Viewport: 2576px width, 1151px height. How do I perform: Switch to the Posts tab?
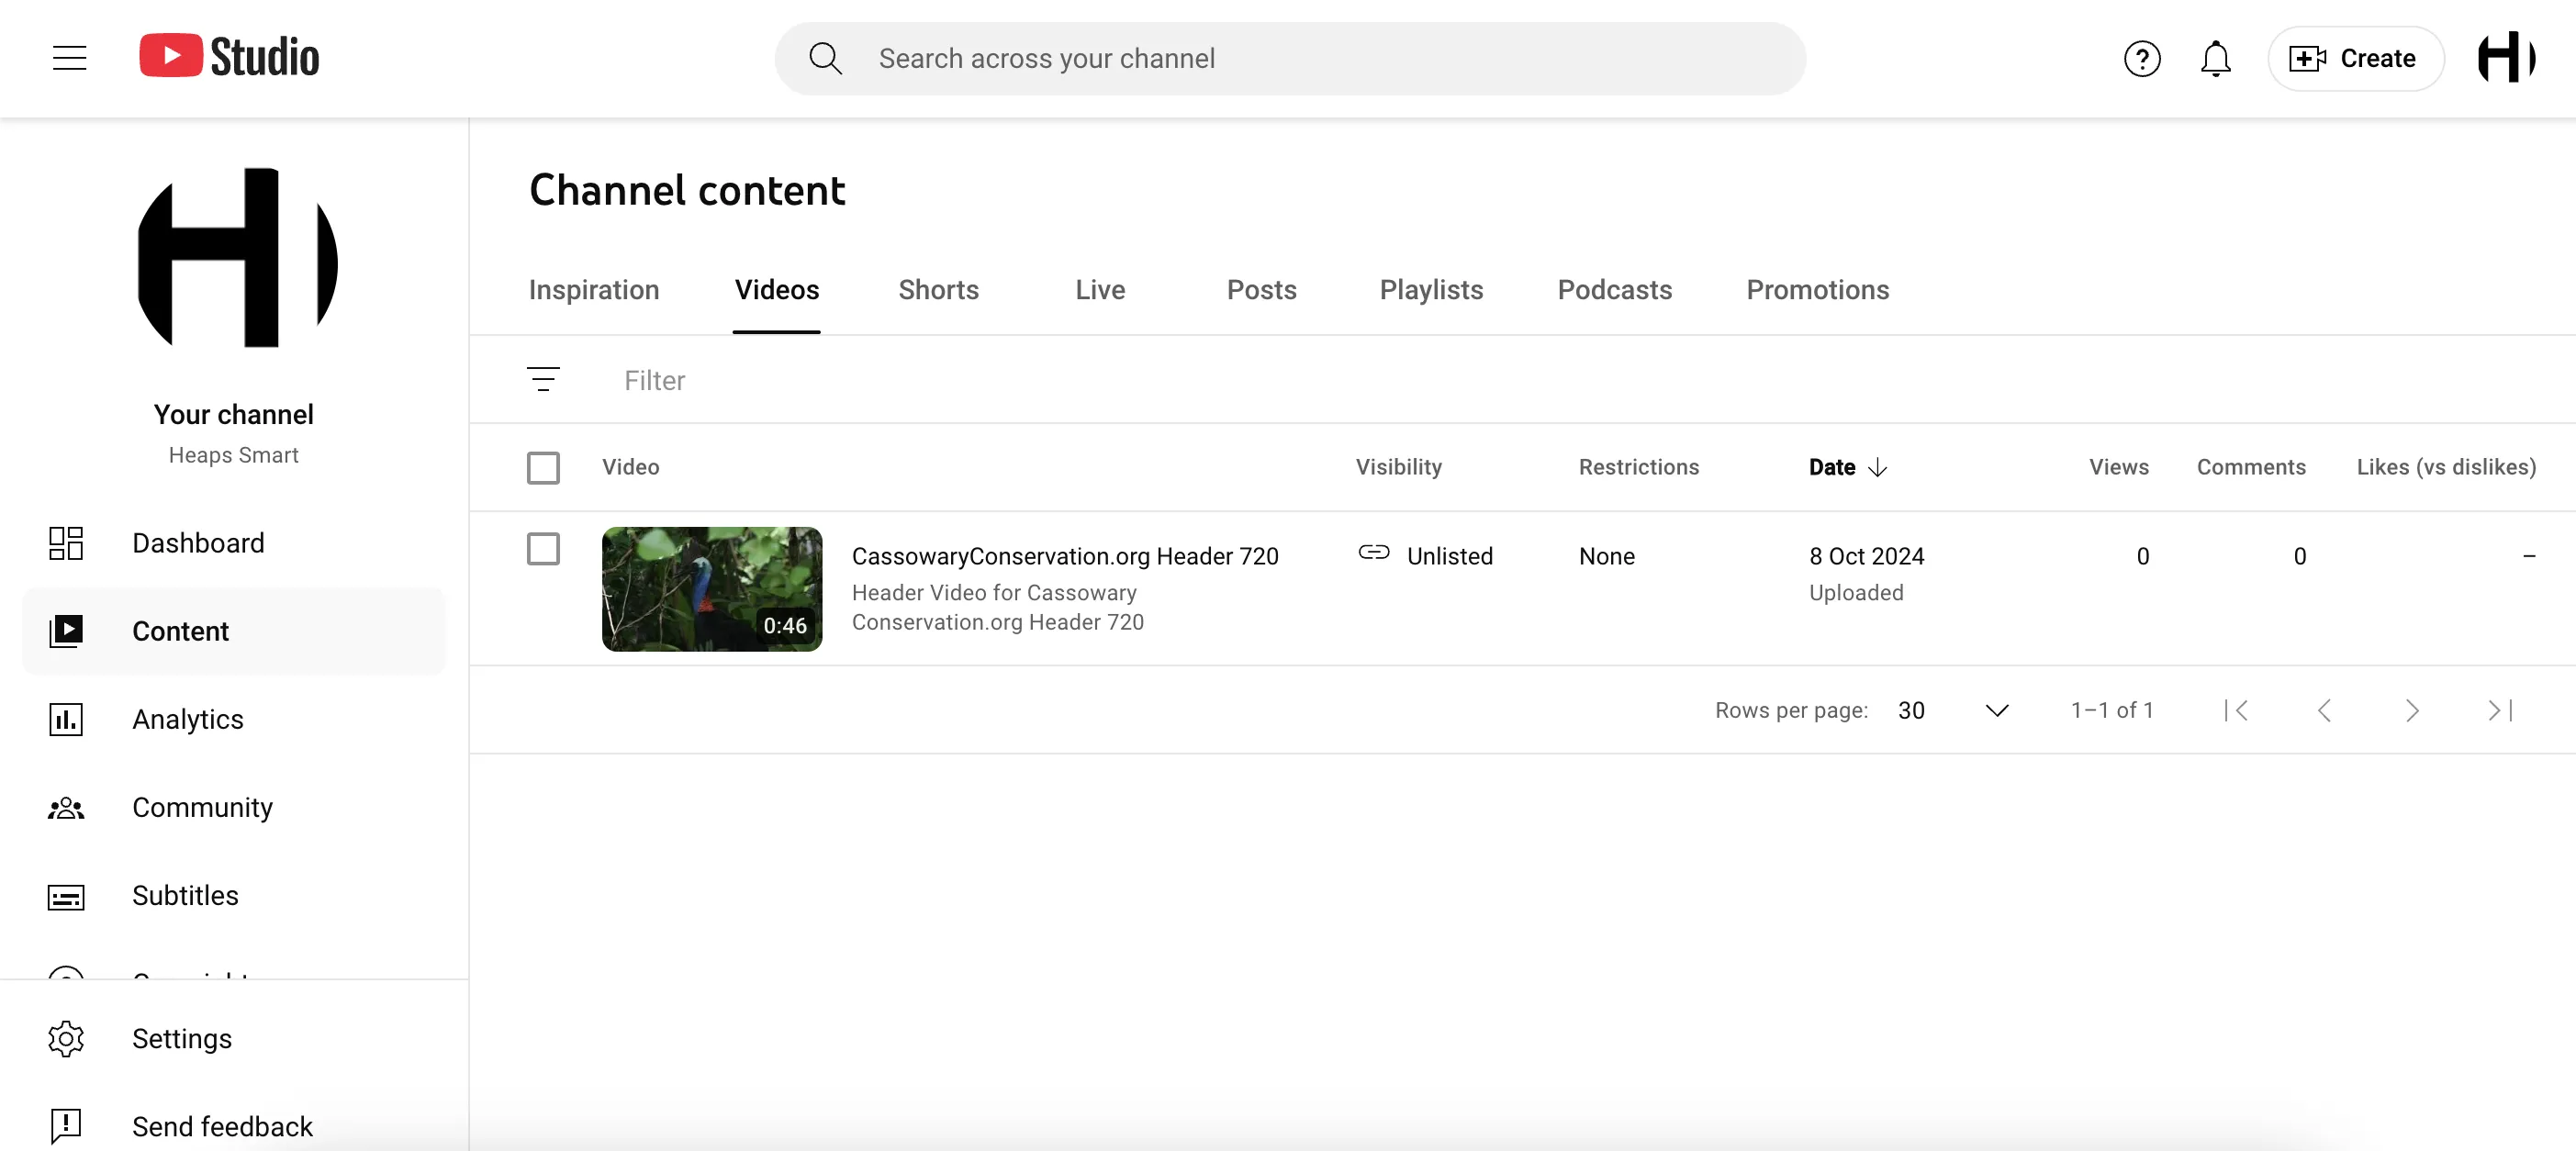click(x=1261, y=290)
